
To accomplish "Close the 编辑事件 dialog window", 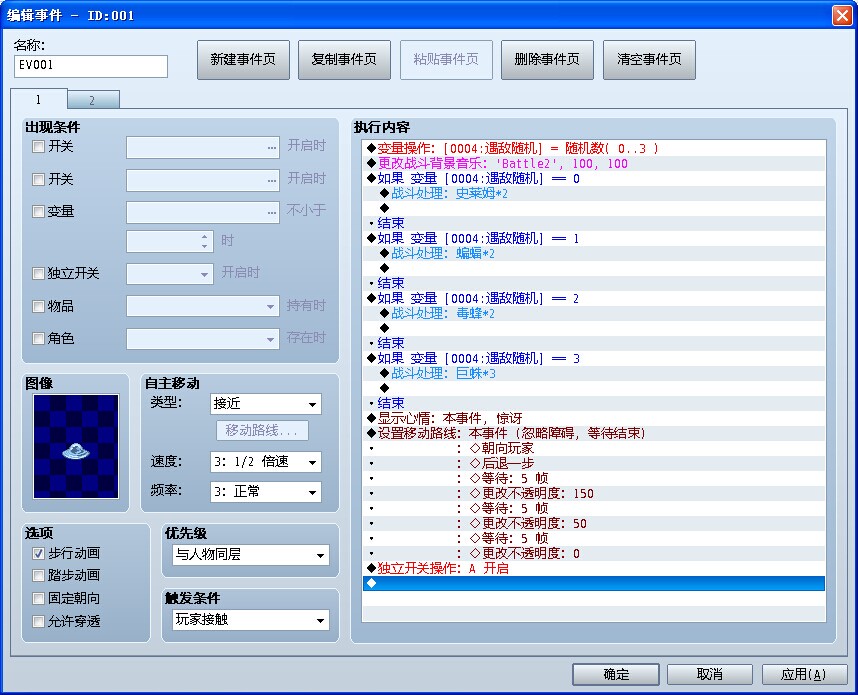I will pyautogui.click(x=842, y=15).
